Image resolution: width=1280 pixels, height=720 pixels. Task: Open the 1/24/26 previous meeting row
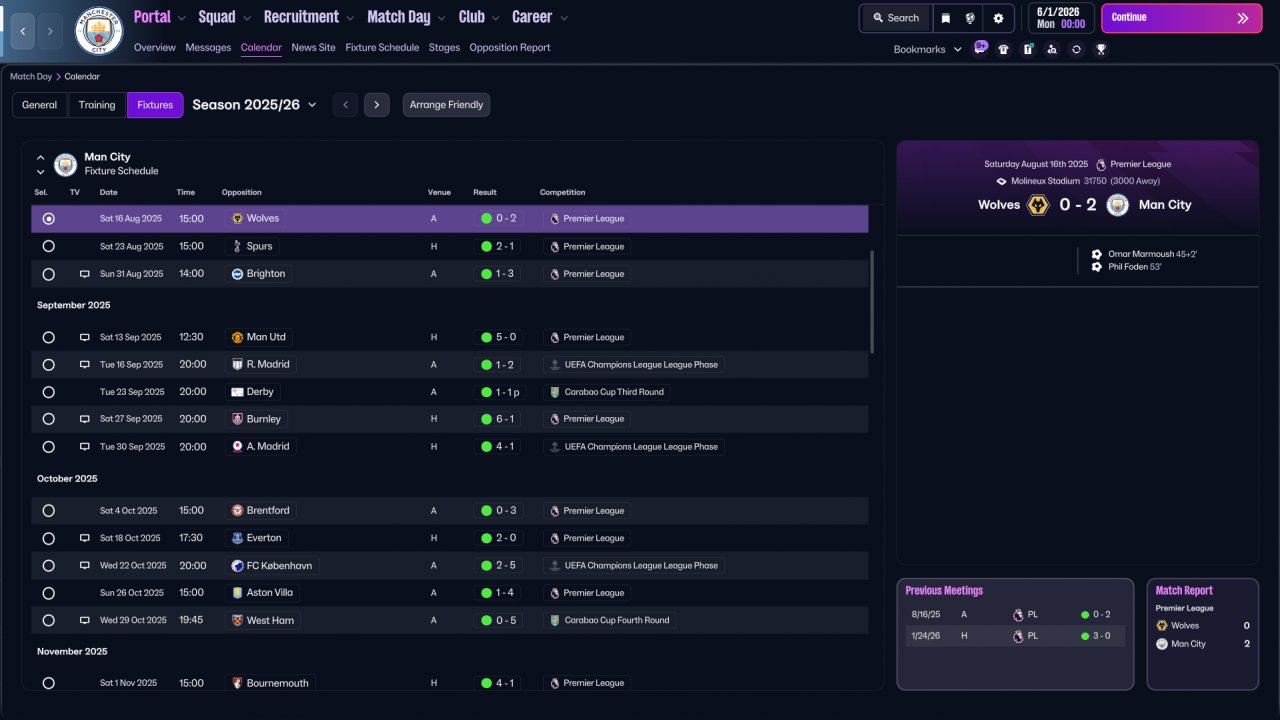click(x=1015, y=636)
